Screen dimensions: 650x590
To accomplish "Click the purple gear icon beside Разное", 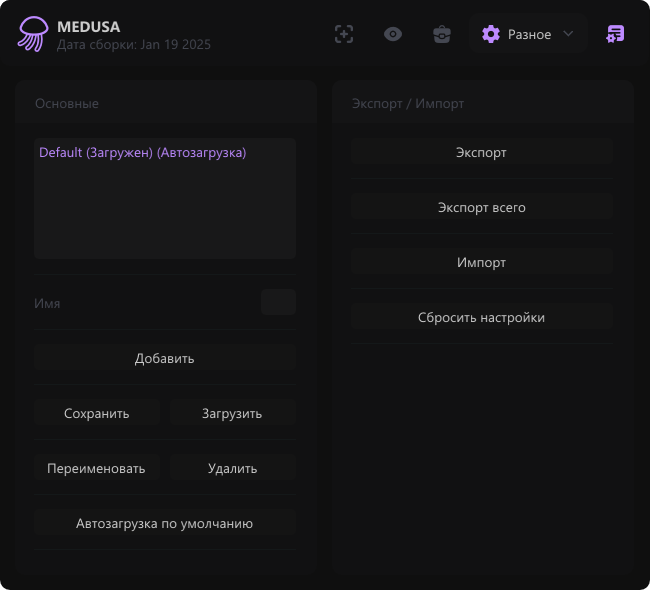I will 490,34.
